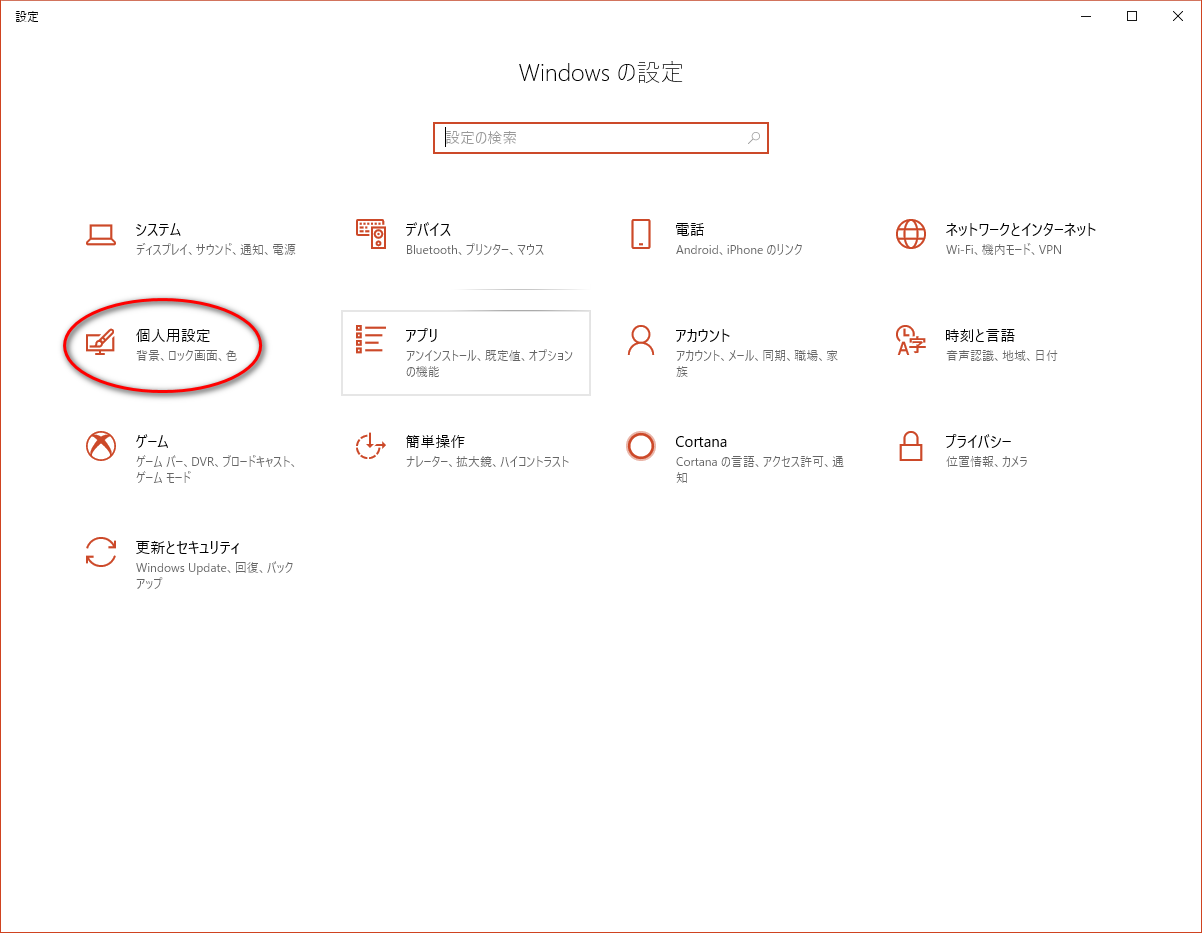Screen dimensions: 1202x933
Task: Select the アカウント person icon
Action: click(x=641, y=340)
